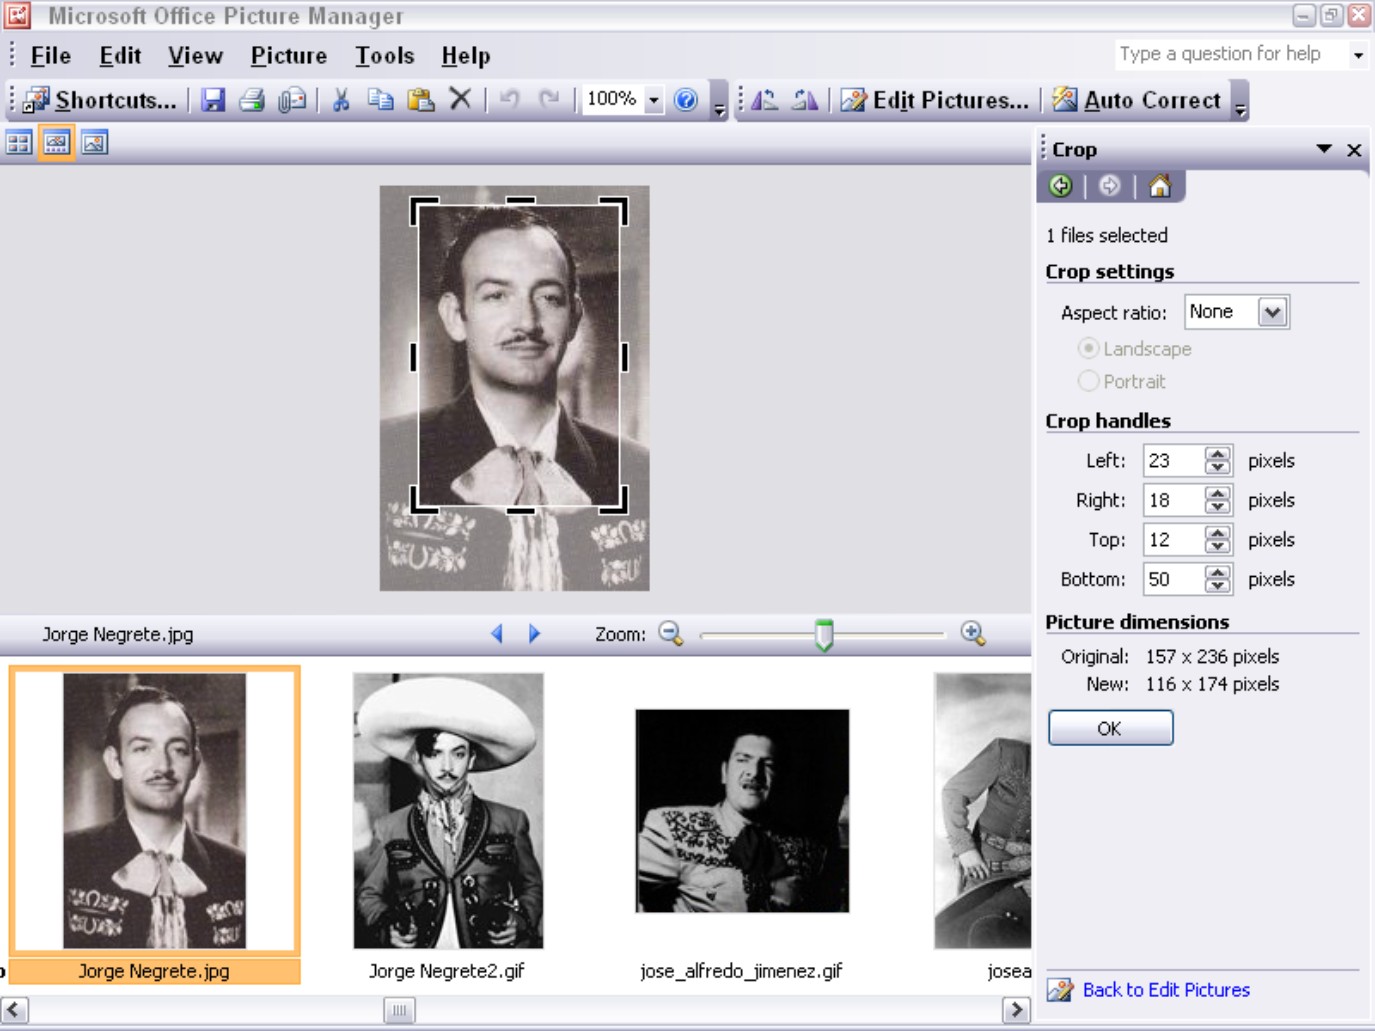Click the zoom out magnifier icon
The width and height of the screenshot is (1375, 1031).
tap(671, 634)
